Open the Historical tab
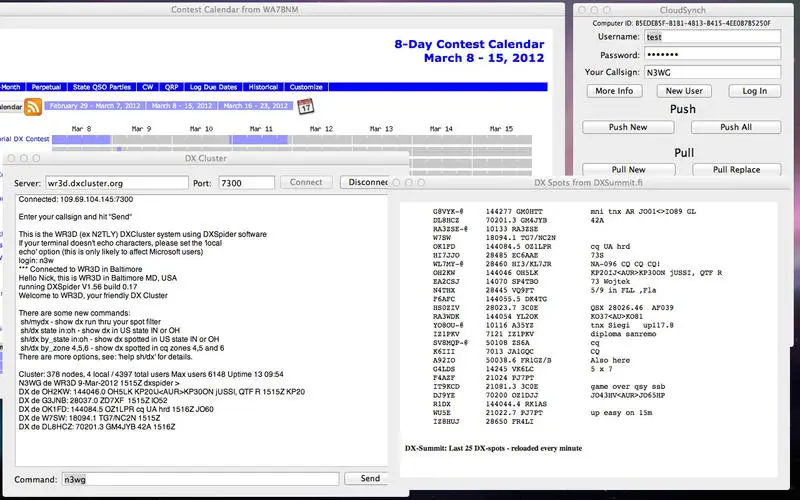The height and width of the screenshot is (500, 800). click(x=263, y=87)
